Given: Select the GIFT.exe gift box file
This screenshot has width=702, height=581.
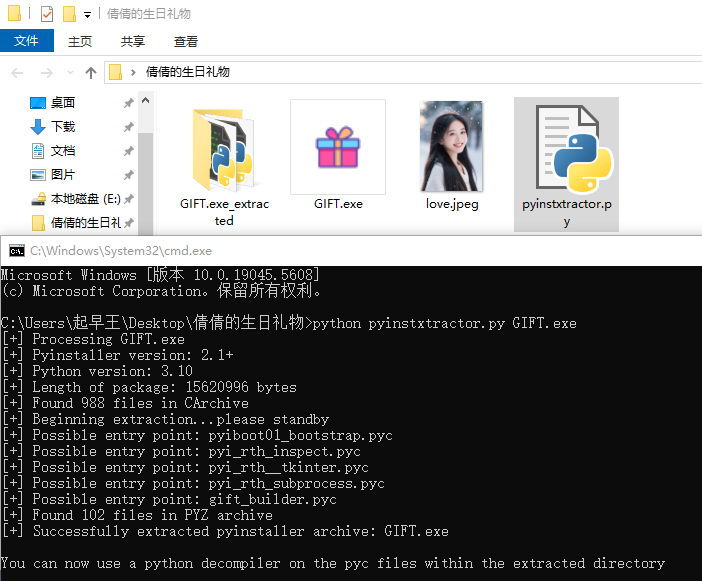Looking at the screenshot, I should [338, 150].
